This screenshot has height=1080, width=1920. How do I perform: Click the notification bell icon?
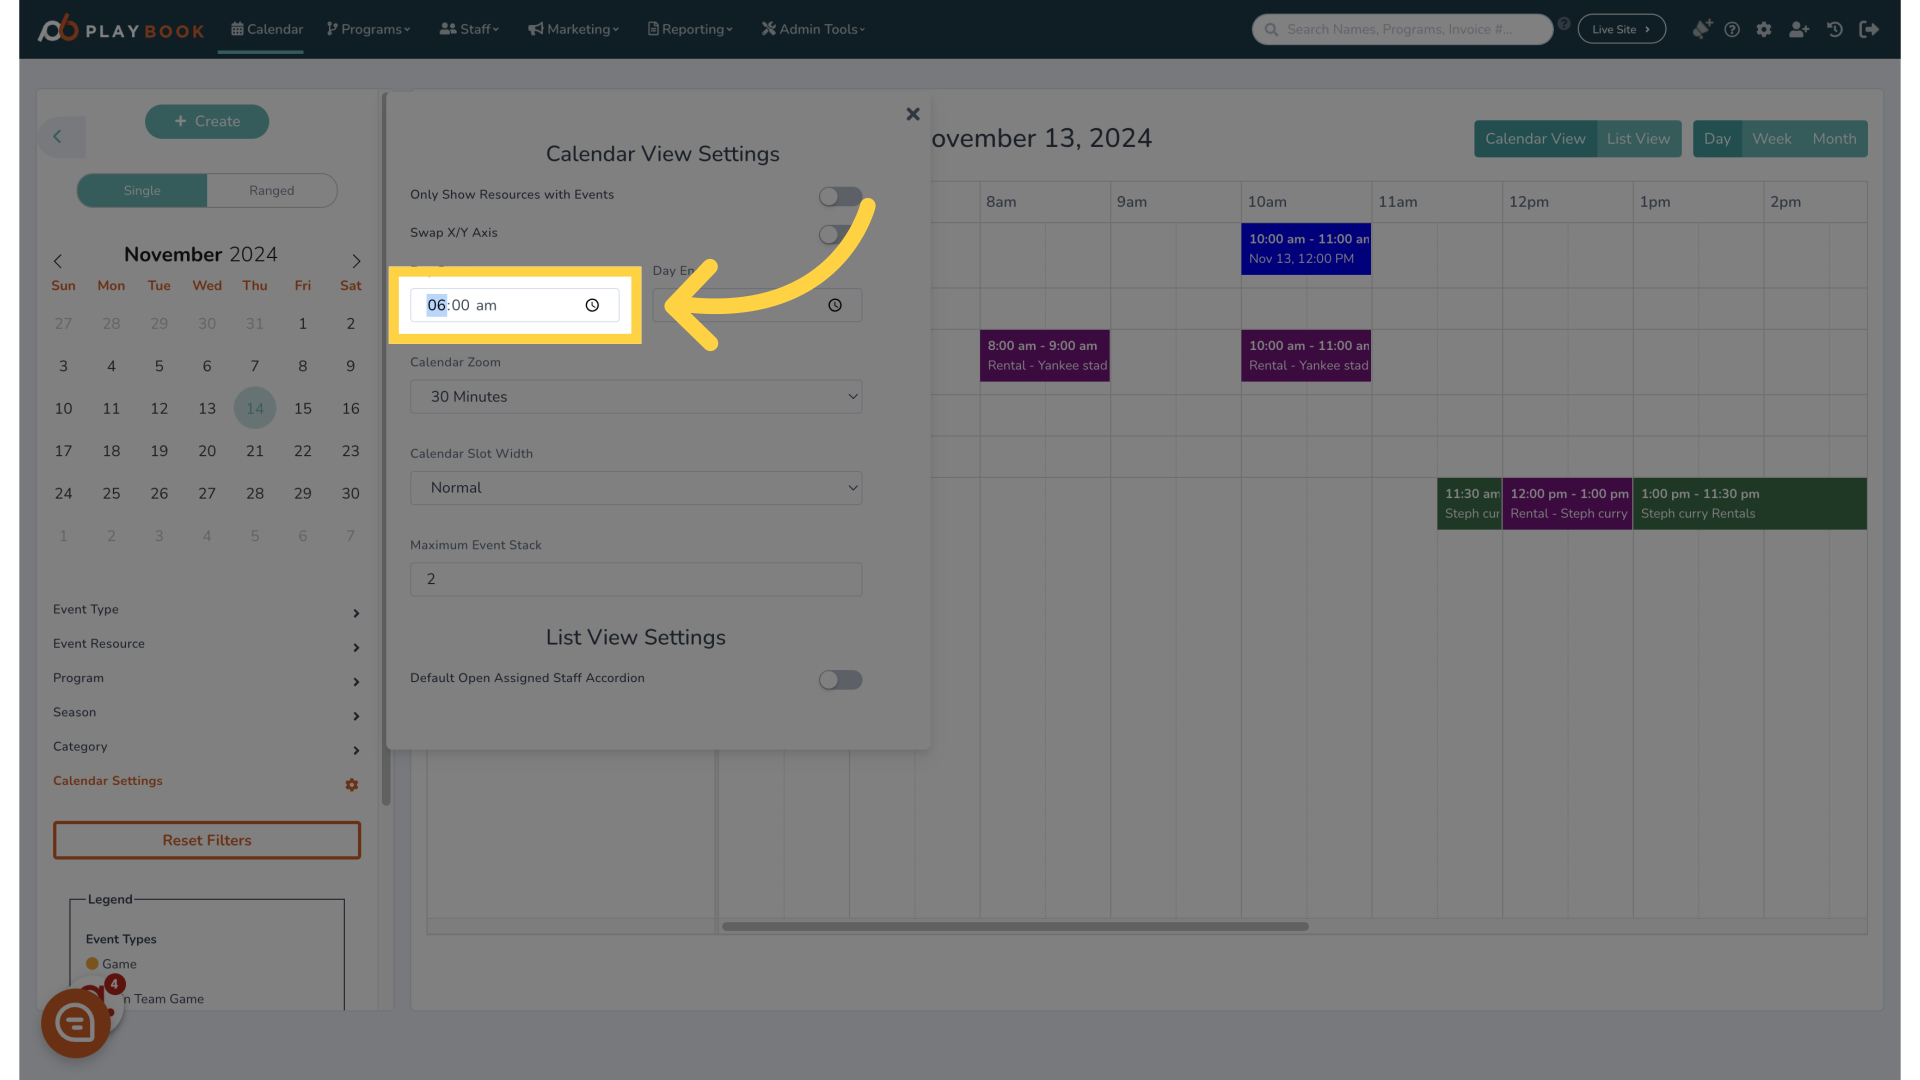(1700, 29)
